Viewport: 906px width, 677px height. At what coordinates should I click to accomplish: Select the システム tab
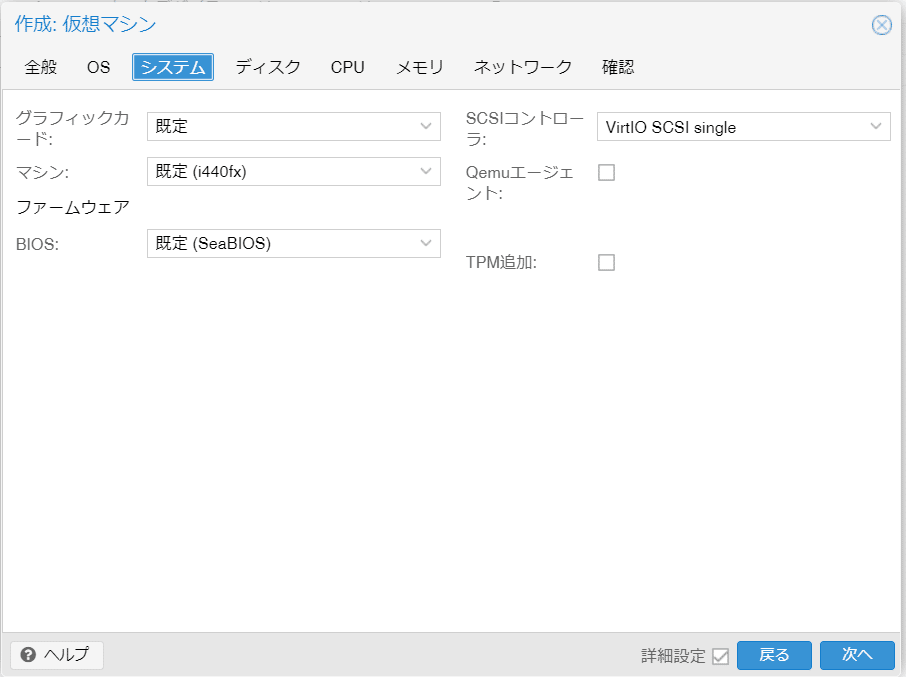[173, 67]
